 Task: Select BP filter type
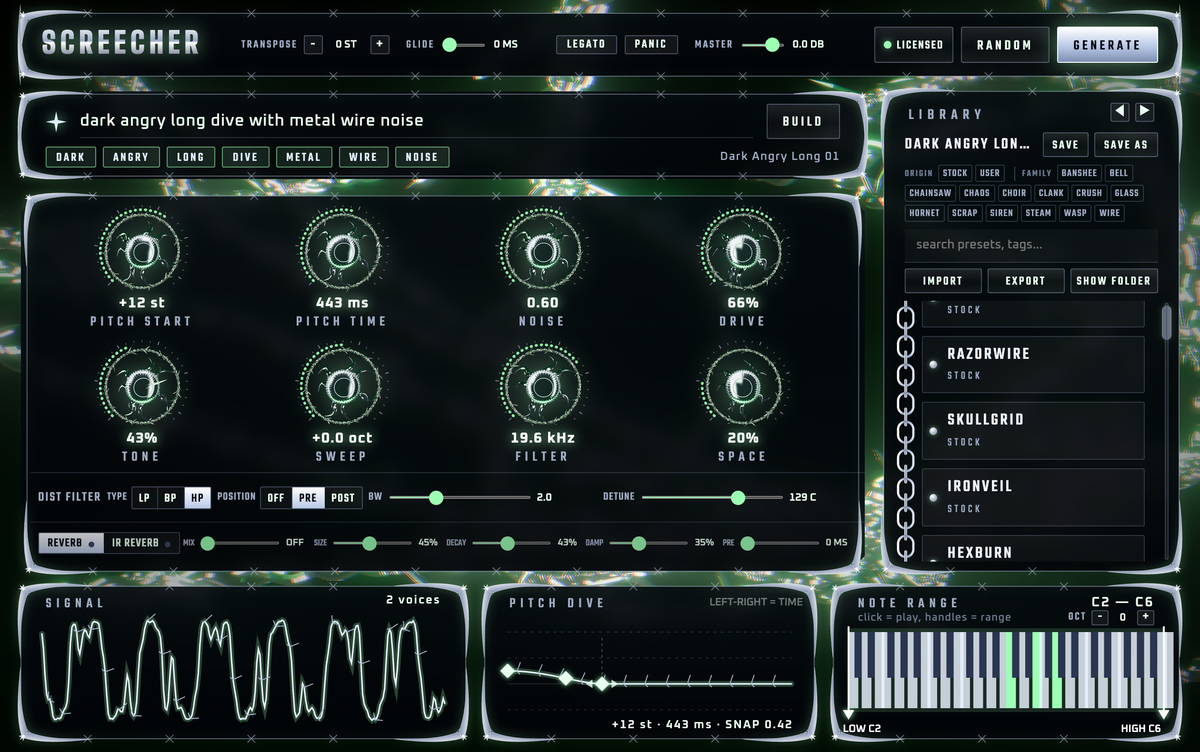pyautogui.click(x=171, y=497)
